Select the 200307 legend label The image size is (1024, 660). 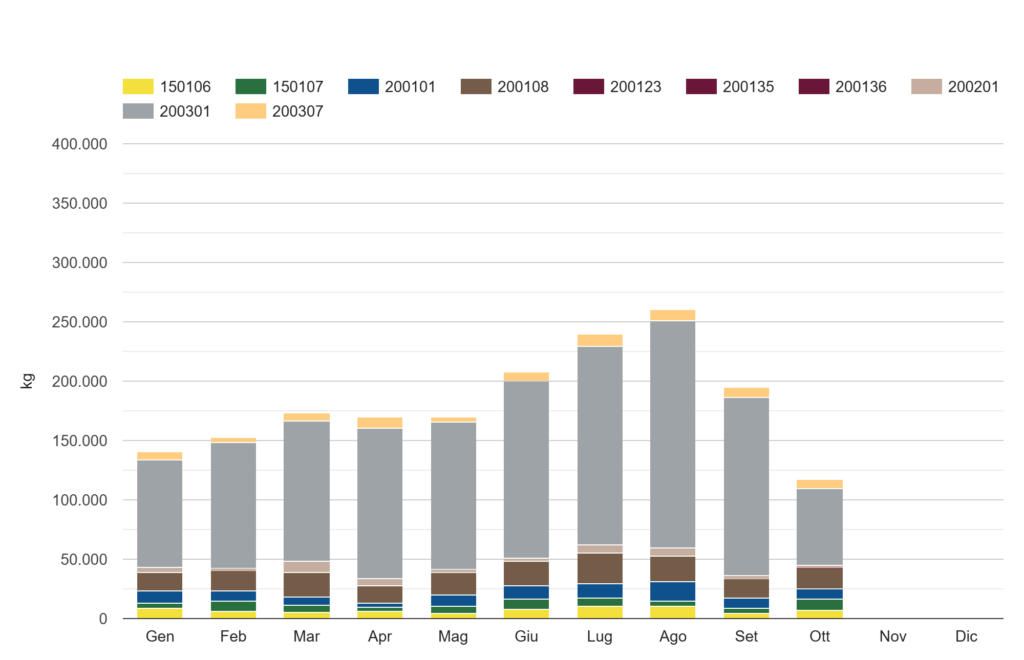pyautogui.click(x=298, y=112)
